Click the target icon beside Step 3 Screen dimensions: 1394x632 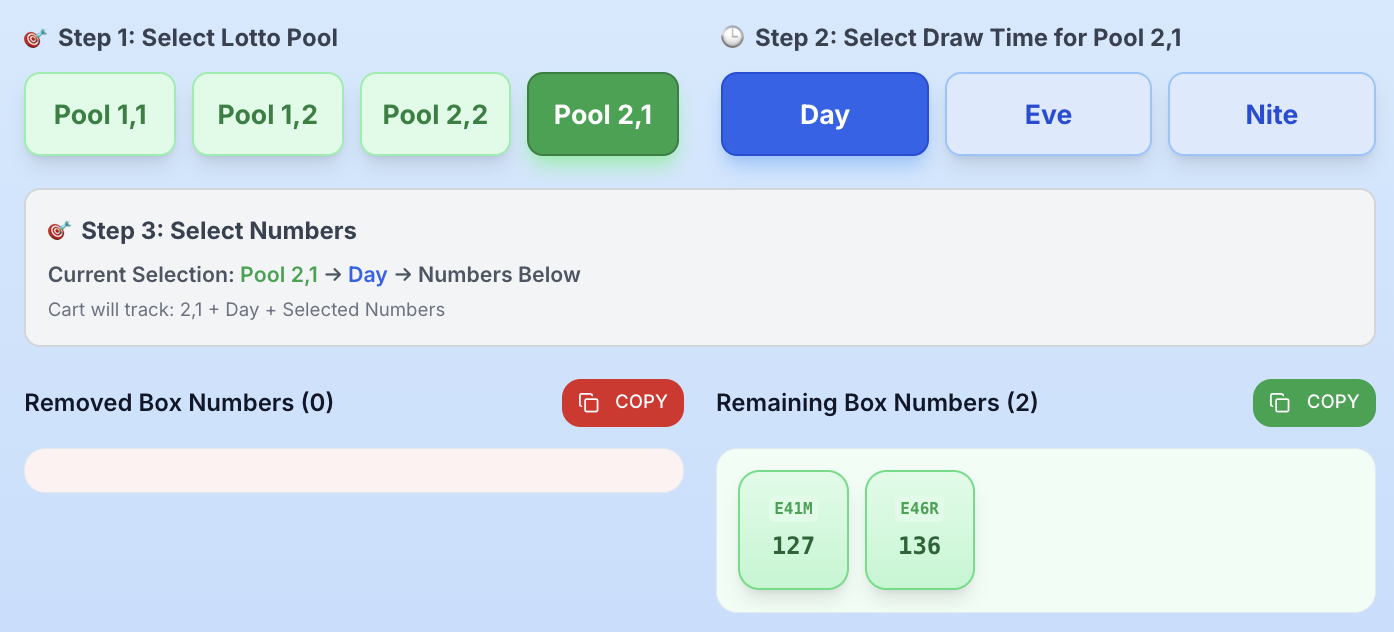coord(59,231)
